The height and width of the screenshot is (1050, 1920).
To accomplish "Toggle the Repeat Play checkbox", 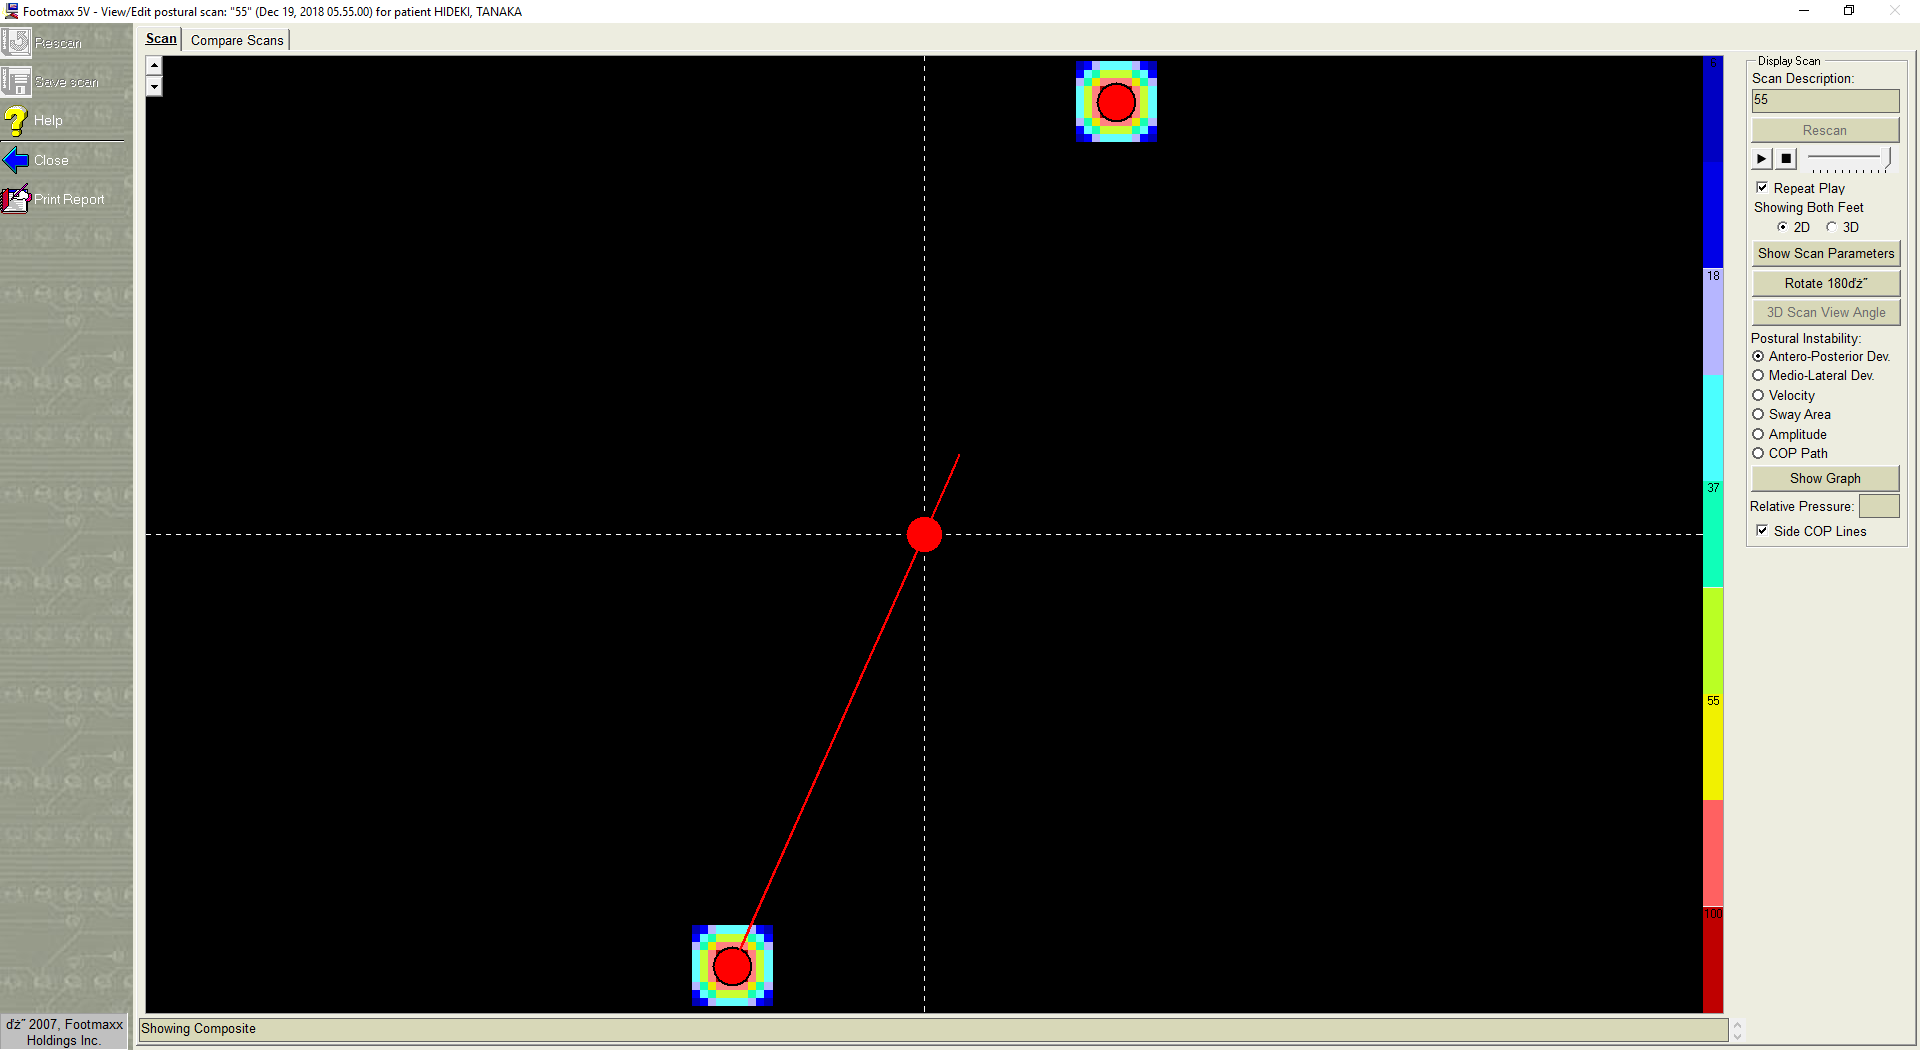I will coord(1762,188).
